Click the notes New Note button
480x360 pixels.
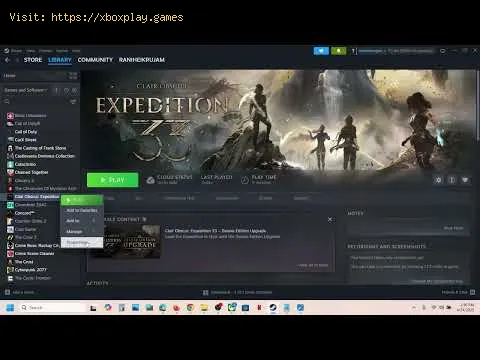[453, 228]
